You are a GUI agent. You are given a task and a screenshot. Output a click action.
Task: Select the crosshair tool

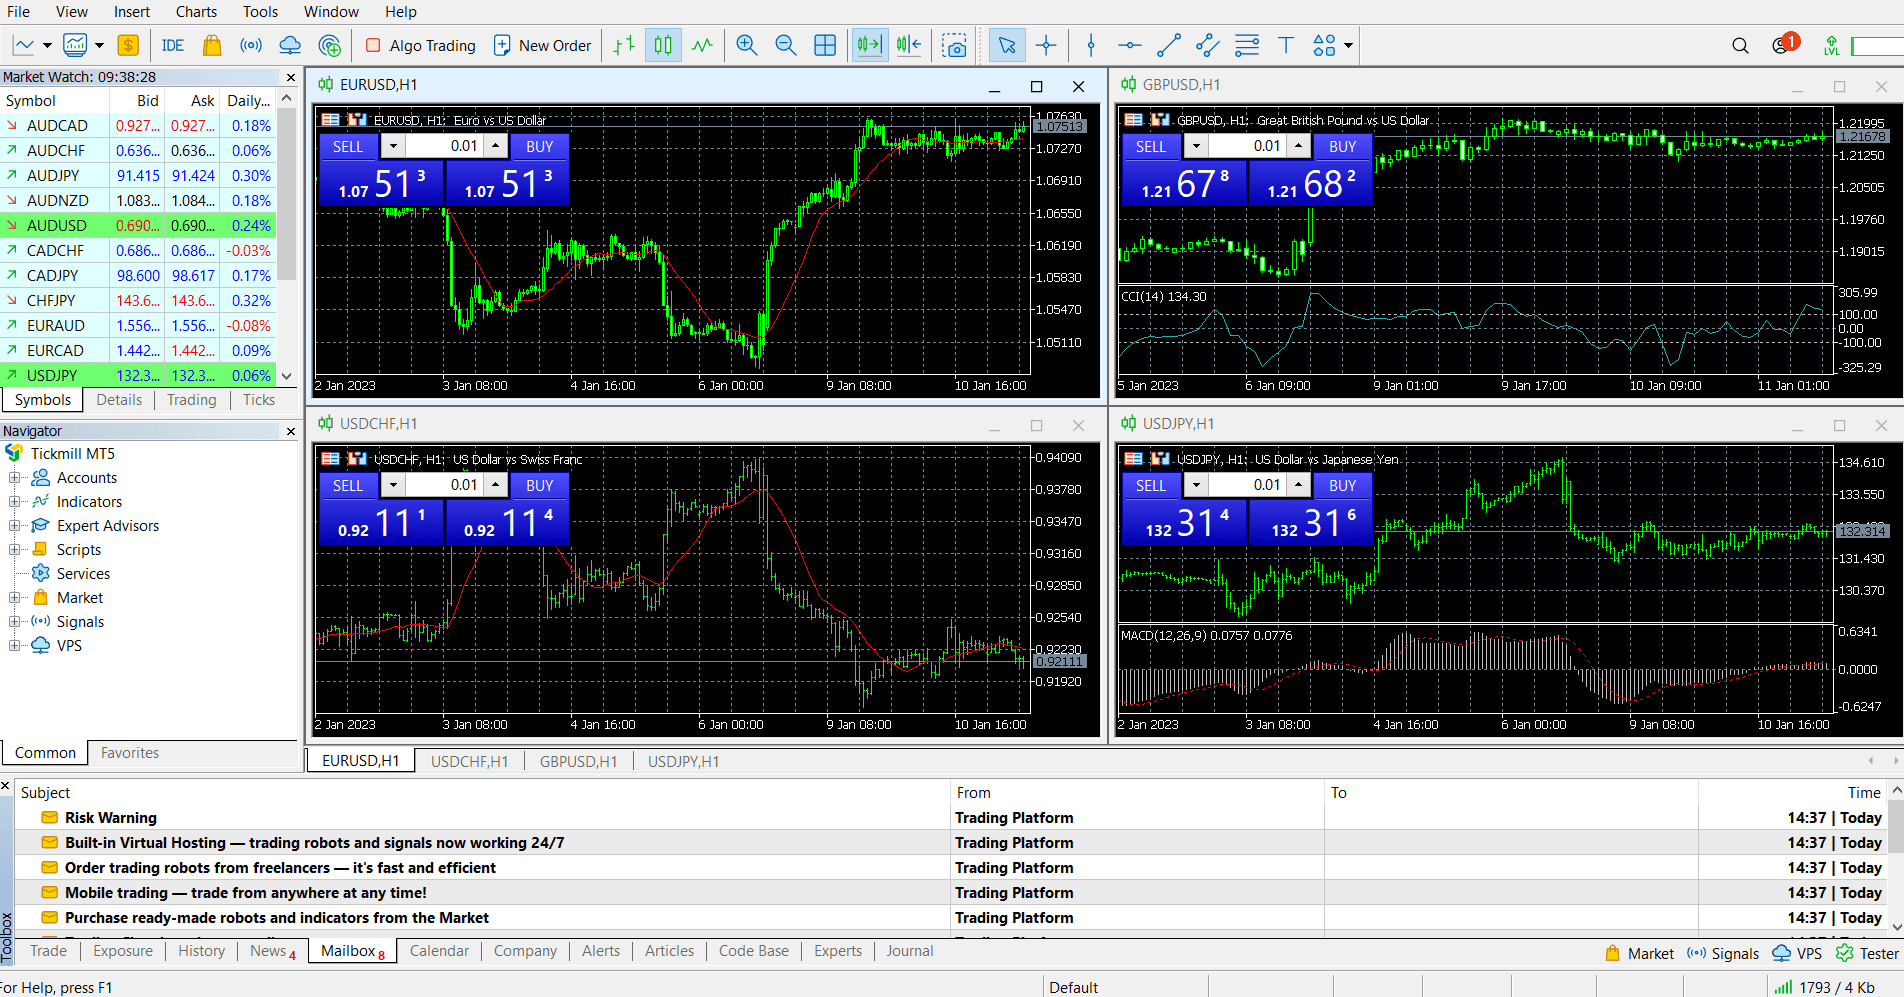coord(1046,46)
